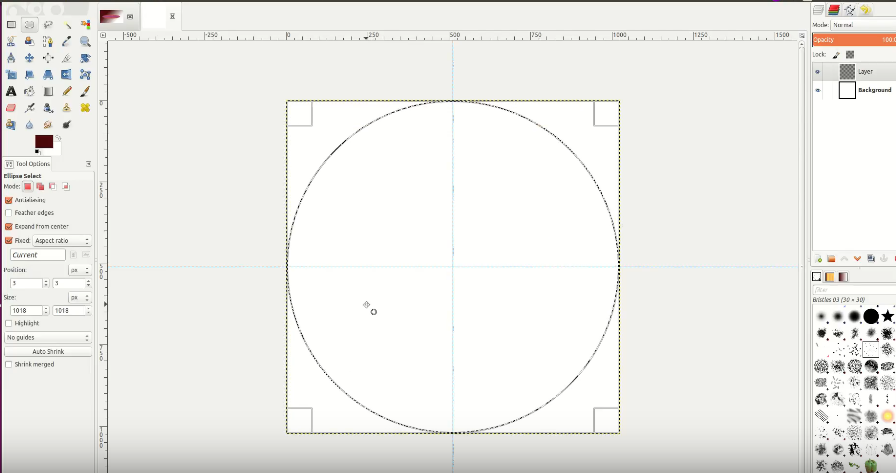Activate the Pencil tool
Image resolution: width=896 pixels, height=473 pixels.
coord(67,91)
